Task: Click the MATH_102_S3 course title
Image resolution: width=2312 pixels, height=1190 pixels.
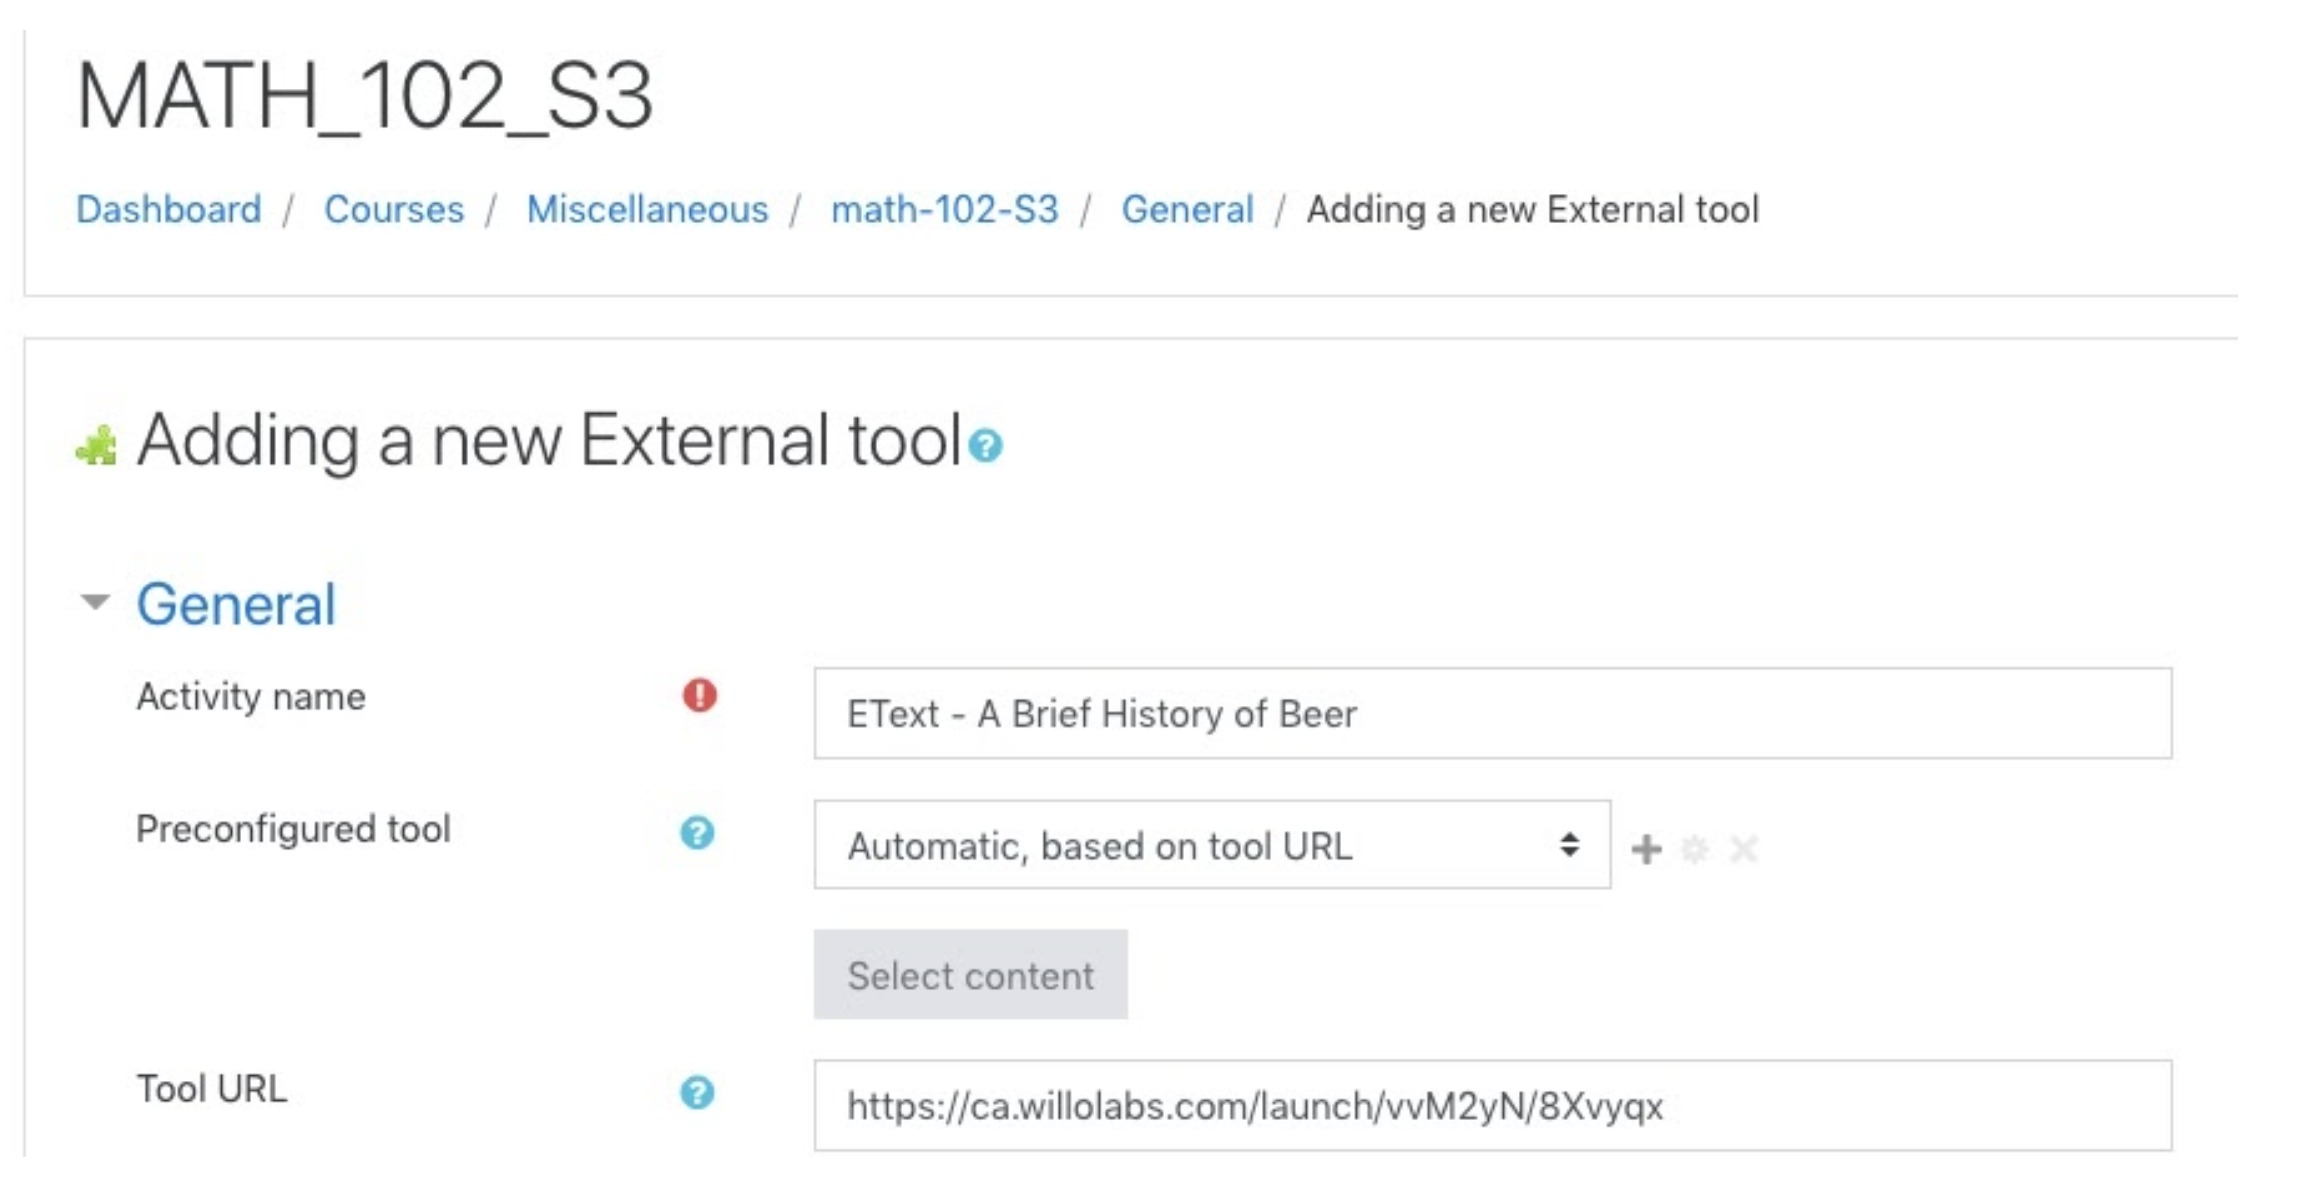Action: (x=365, y=96)
